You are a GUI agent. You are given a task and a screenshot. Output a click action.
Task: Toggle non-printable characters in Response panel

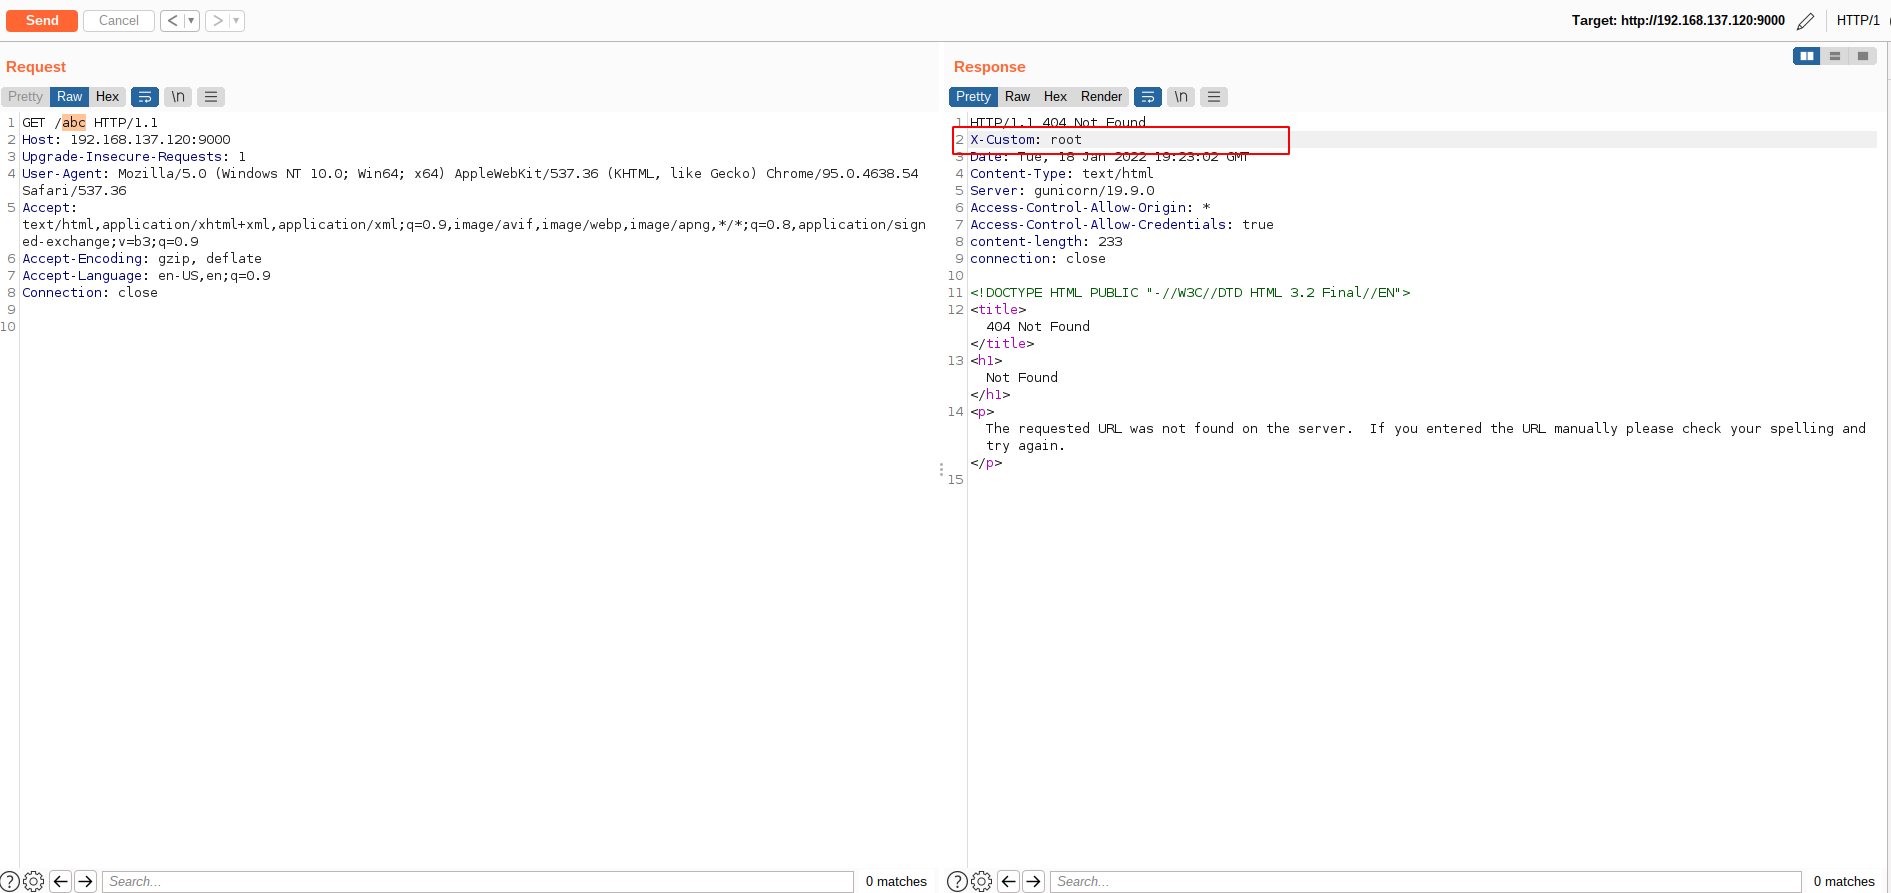click(x=1181, y=97)
